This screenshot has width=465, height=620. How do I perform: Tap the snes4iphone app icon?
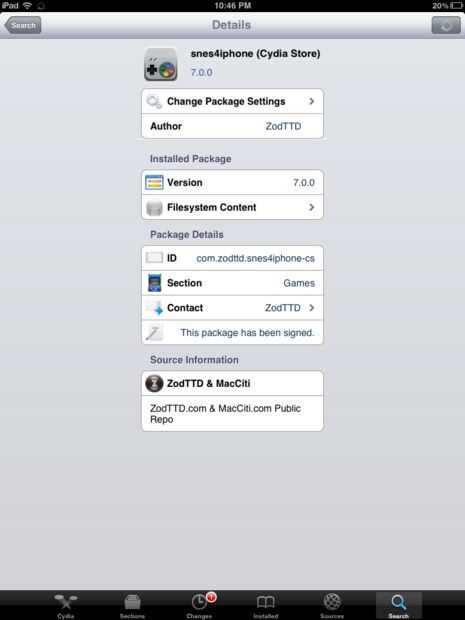pos(161,64)
